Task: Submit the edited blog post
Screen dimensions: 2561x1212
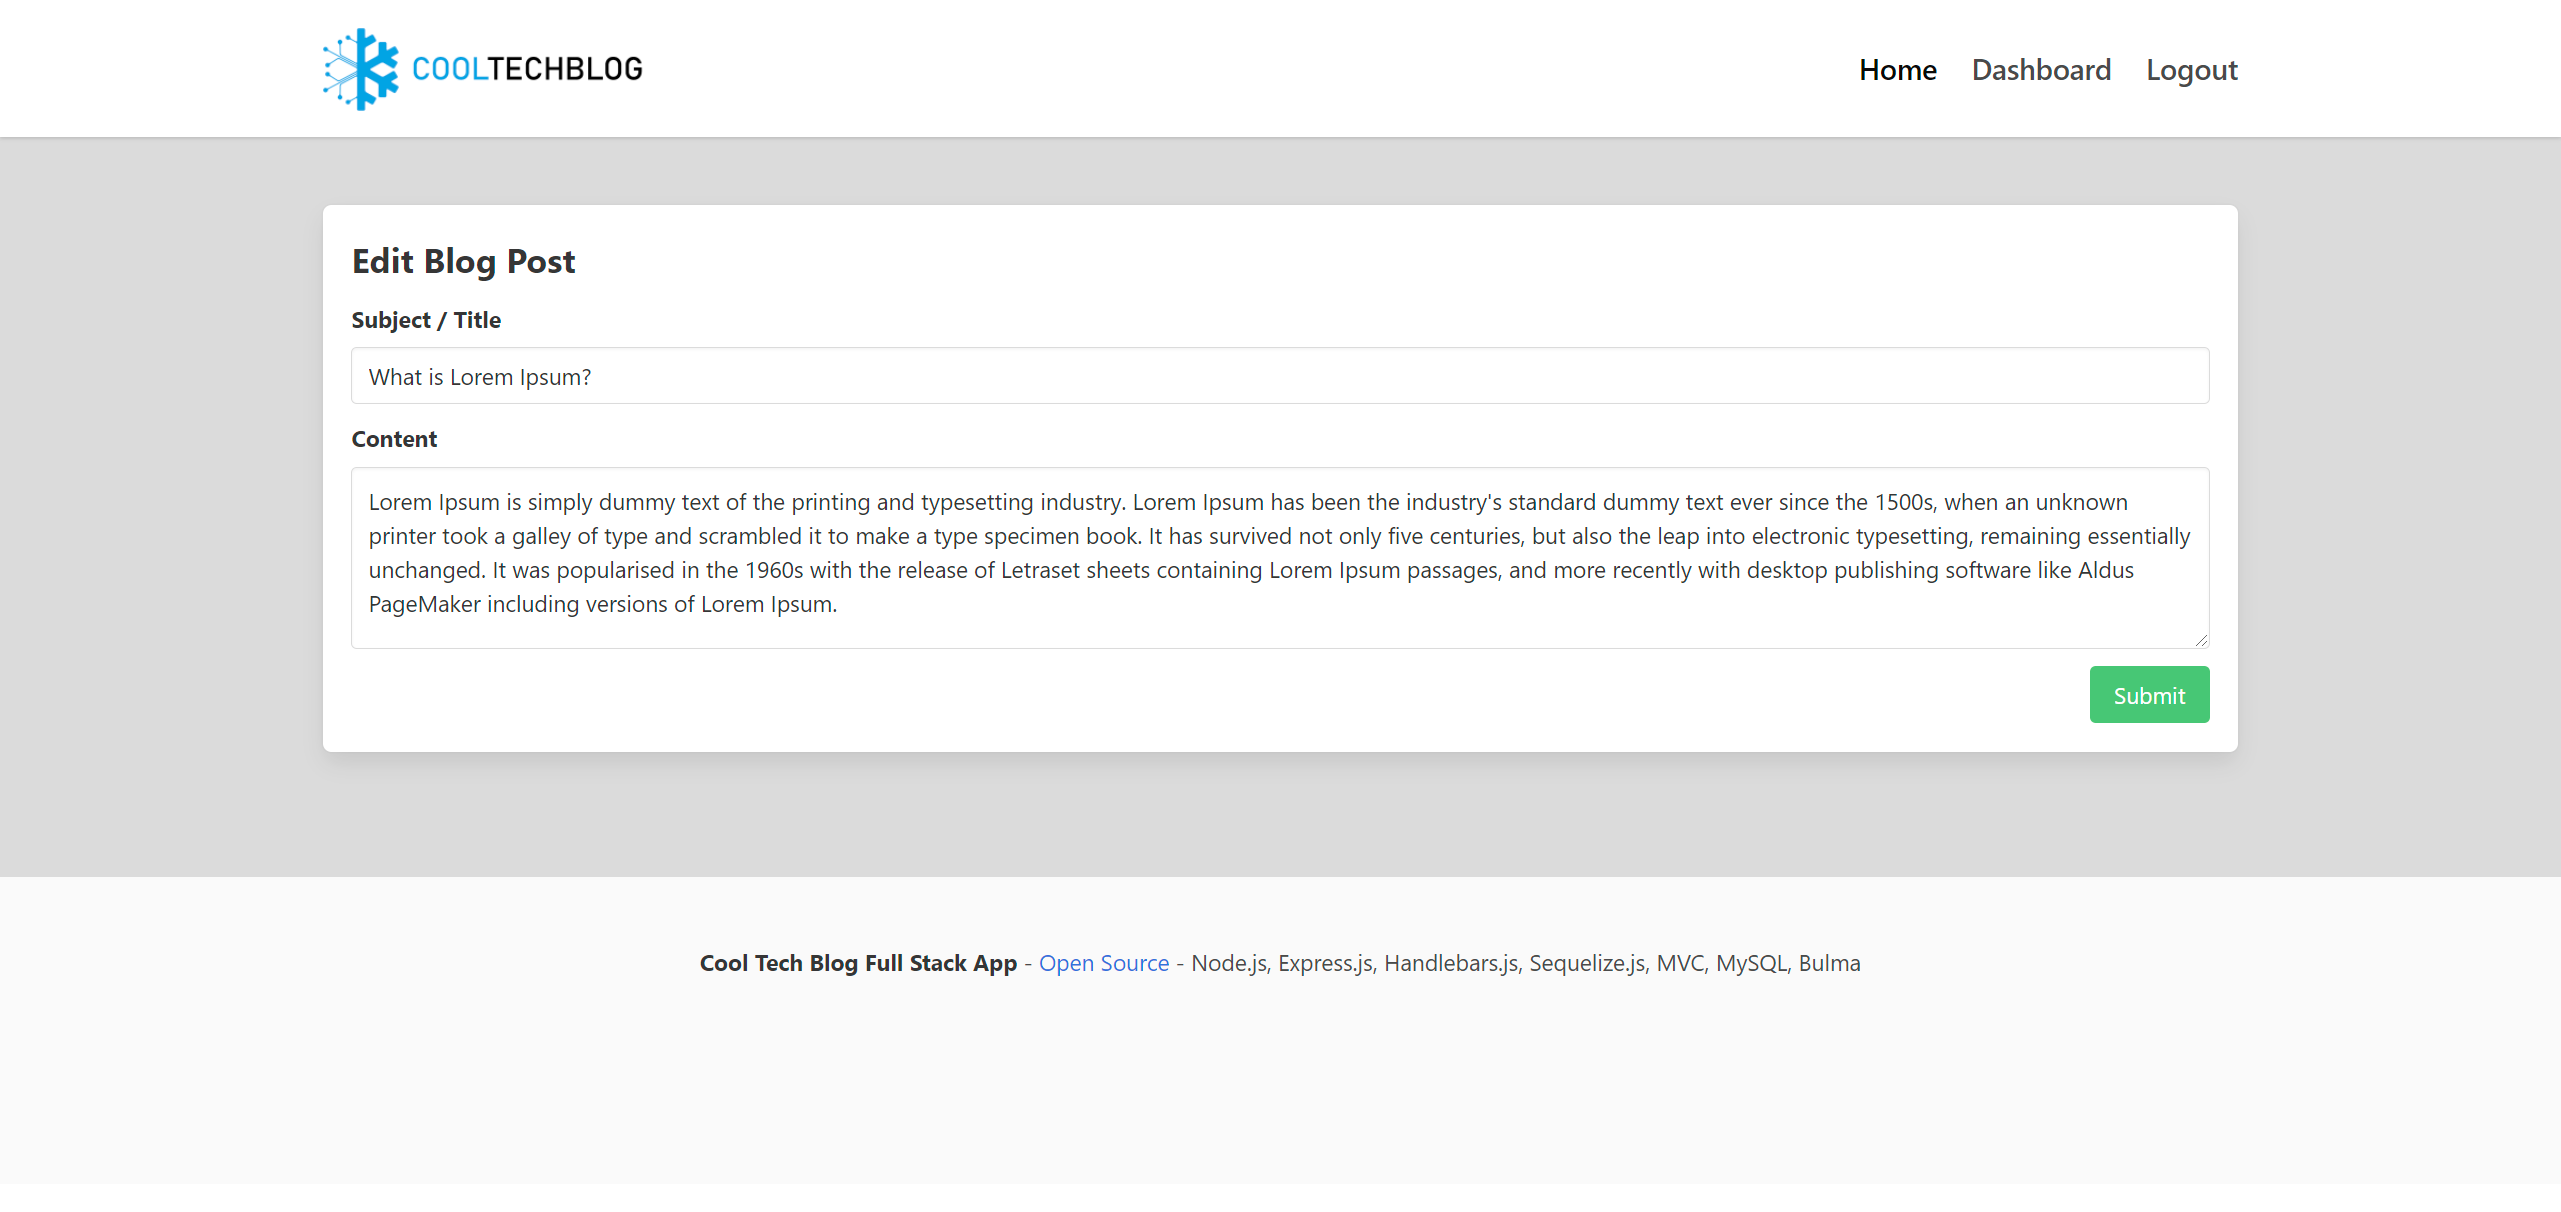Action: (x=2148, y=695)
